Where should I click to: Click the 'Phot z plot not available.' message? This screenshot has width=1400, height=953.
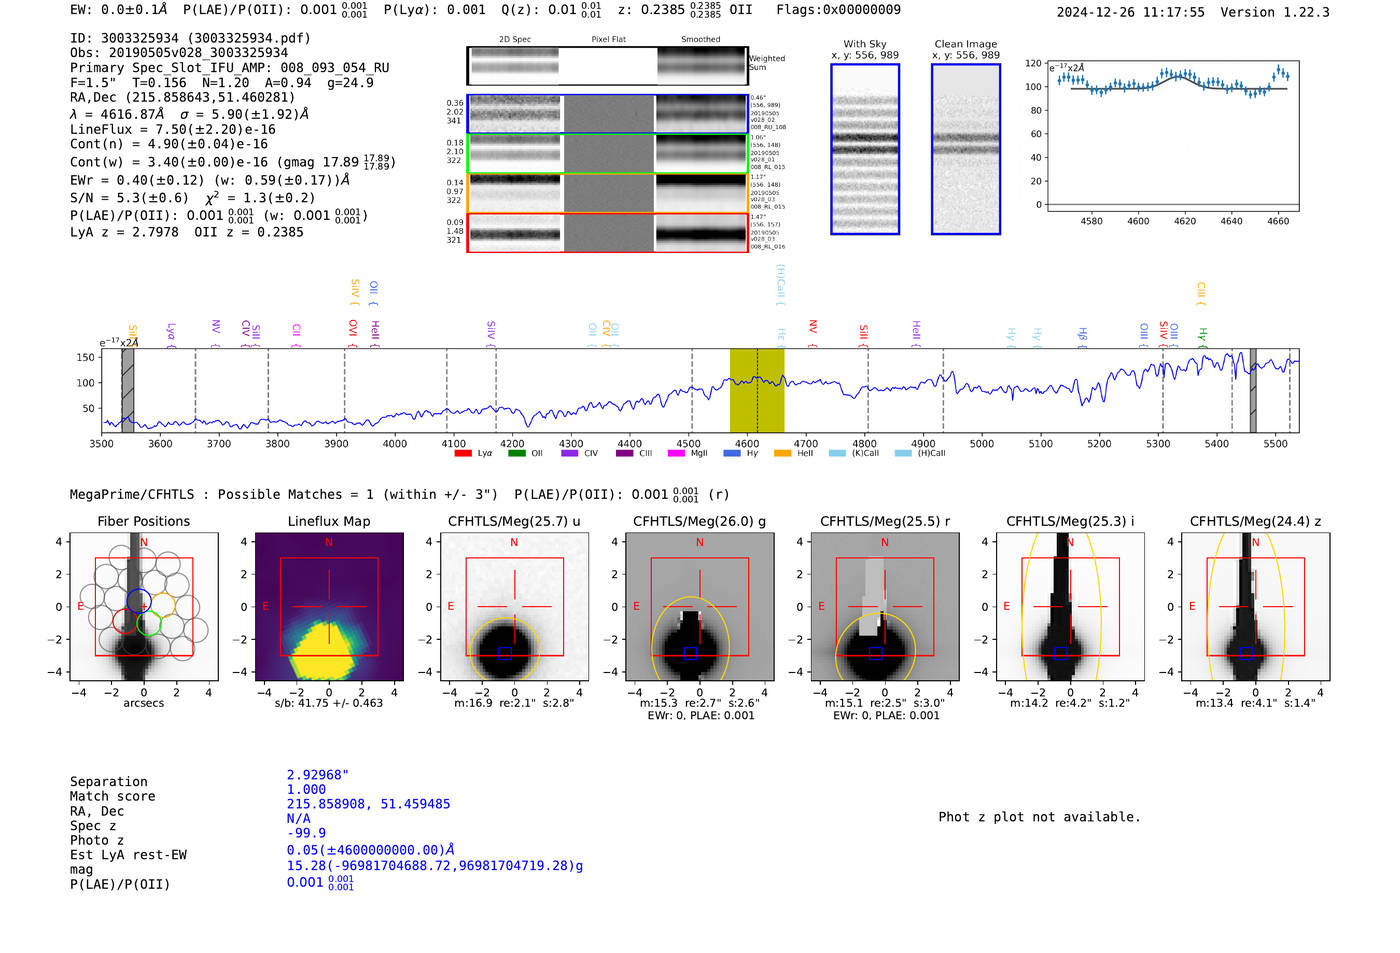click(1039, 817)
